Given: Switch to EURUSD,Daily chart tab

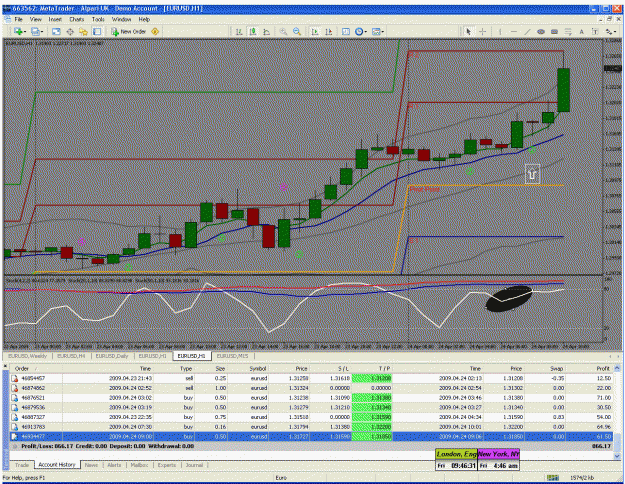Looking at the screenshot, I should pos(112,356).
